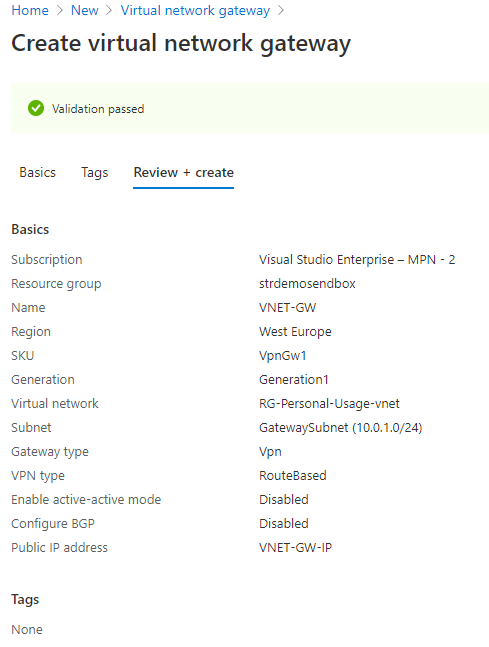
Task: Click chevron after New breadcrumb
Action: point(109,10)
